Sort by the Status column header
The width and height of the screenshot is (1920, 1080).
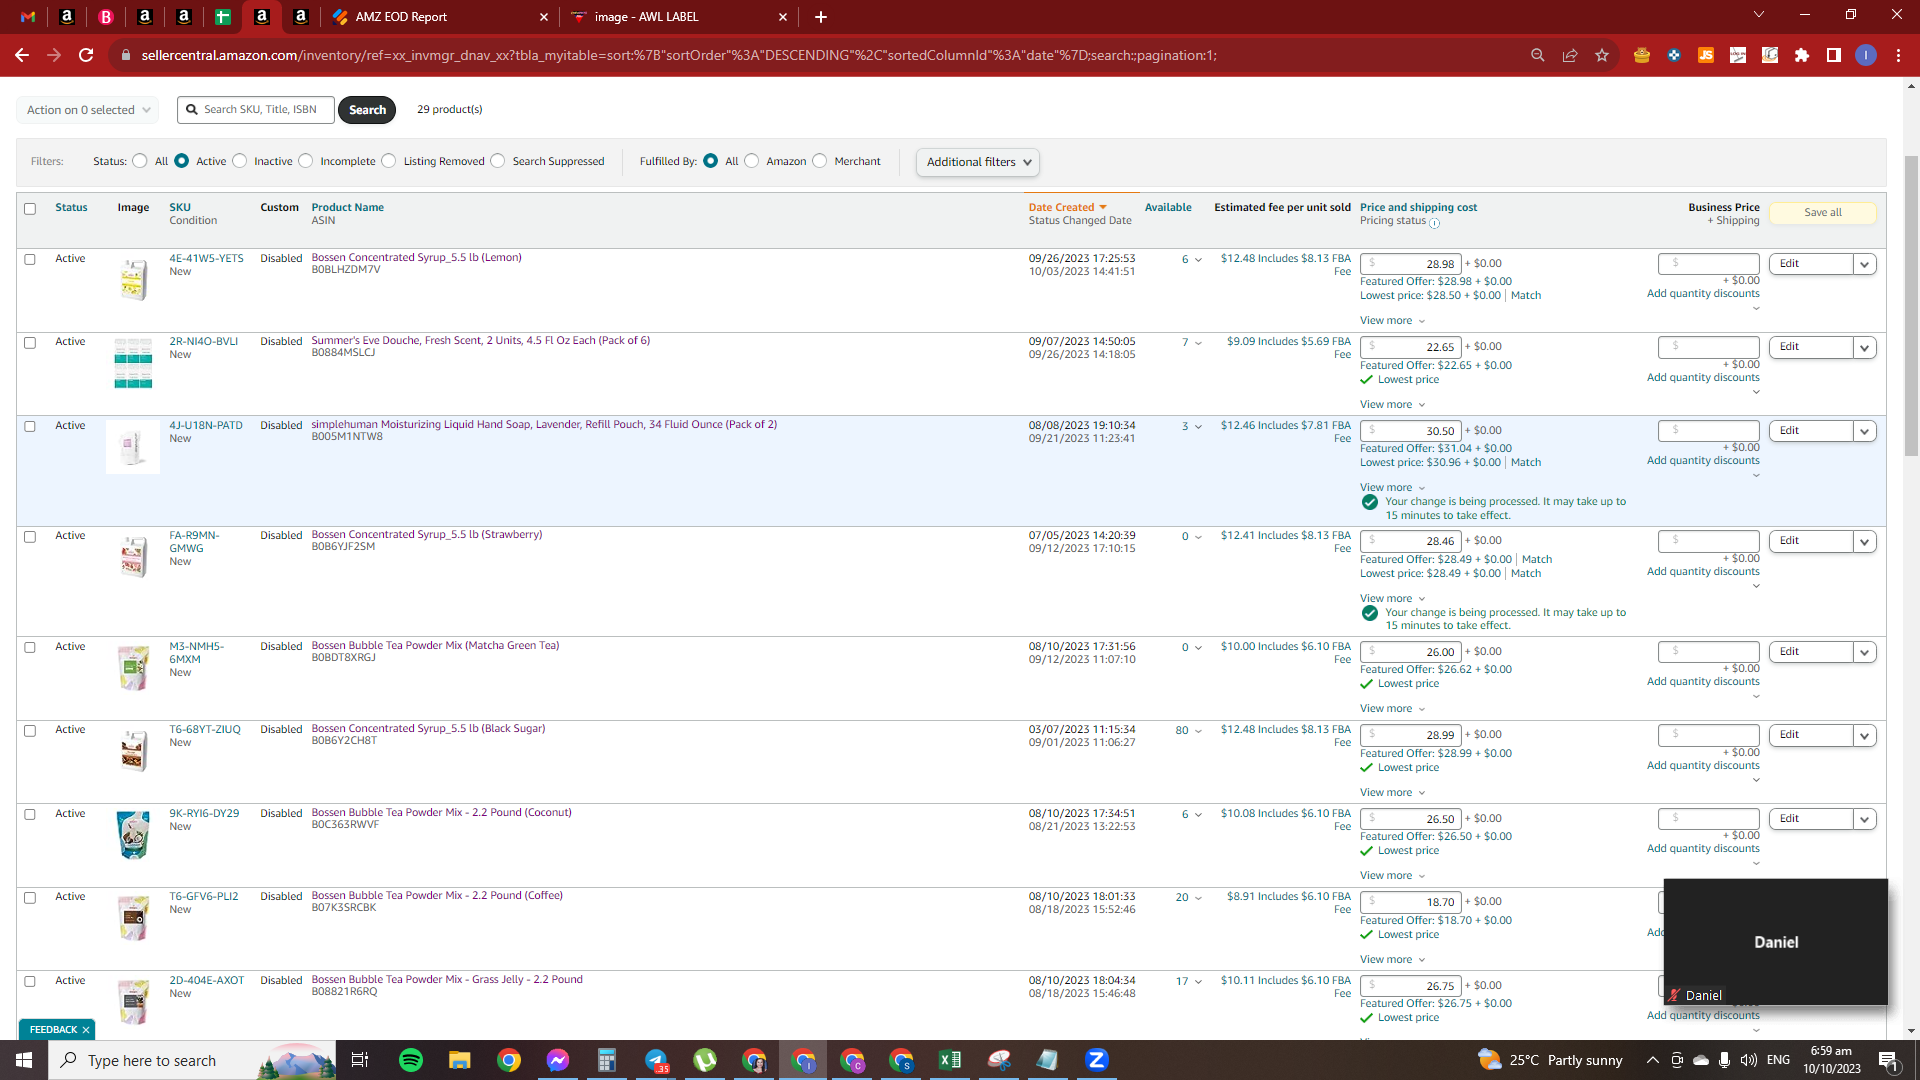coord(71,207)
